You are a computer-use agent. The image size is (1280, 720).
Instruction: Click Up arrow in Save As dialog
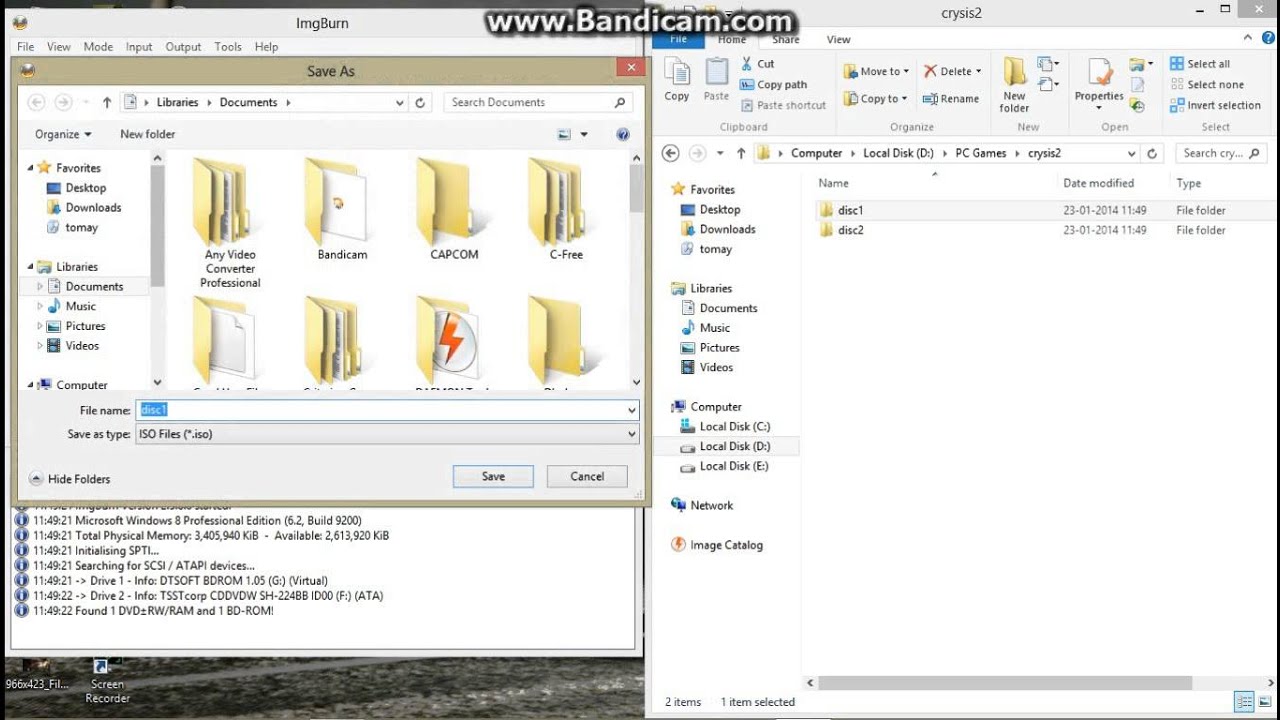point(107,102)
